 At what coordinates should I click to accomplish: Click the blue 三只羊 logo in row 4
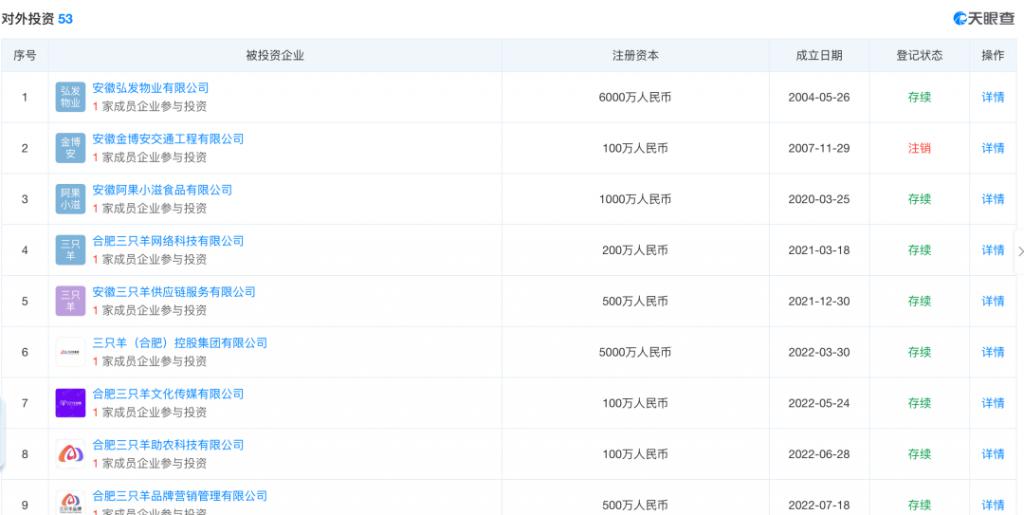(x=70, y=250)
